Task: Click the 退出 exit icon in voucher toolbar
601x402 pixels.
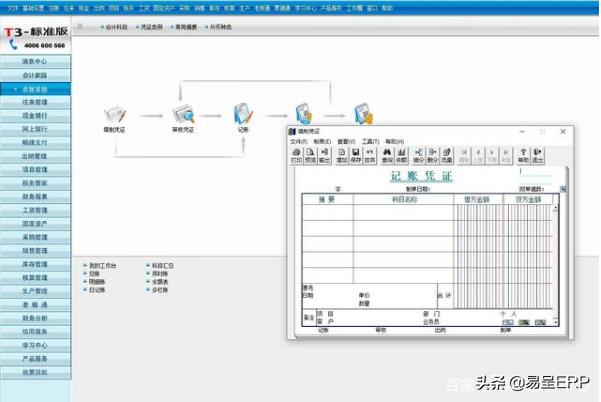Action: coord(538,155)
